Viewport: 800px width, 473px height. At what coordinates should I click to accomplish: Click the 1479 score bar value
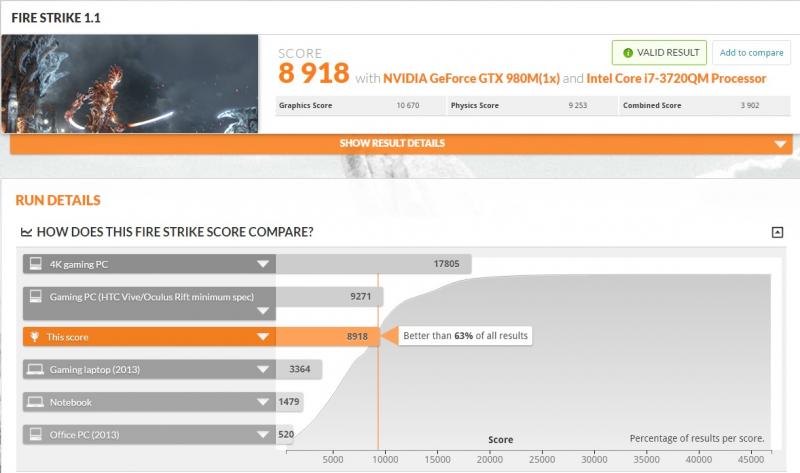tap(289, 402)
